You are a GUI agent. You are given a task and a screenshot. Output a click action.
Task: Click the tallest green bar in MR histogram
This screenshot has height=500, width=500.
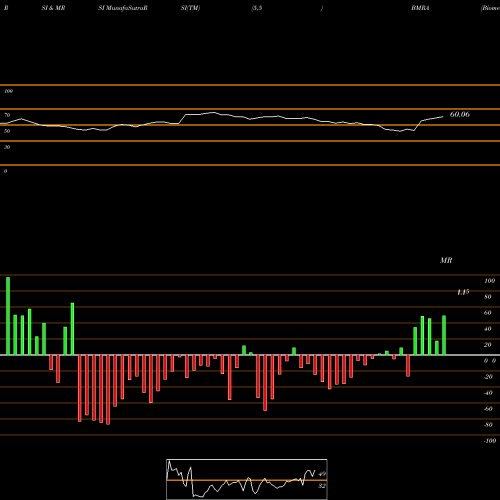8,316
